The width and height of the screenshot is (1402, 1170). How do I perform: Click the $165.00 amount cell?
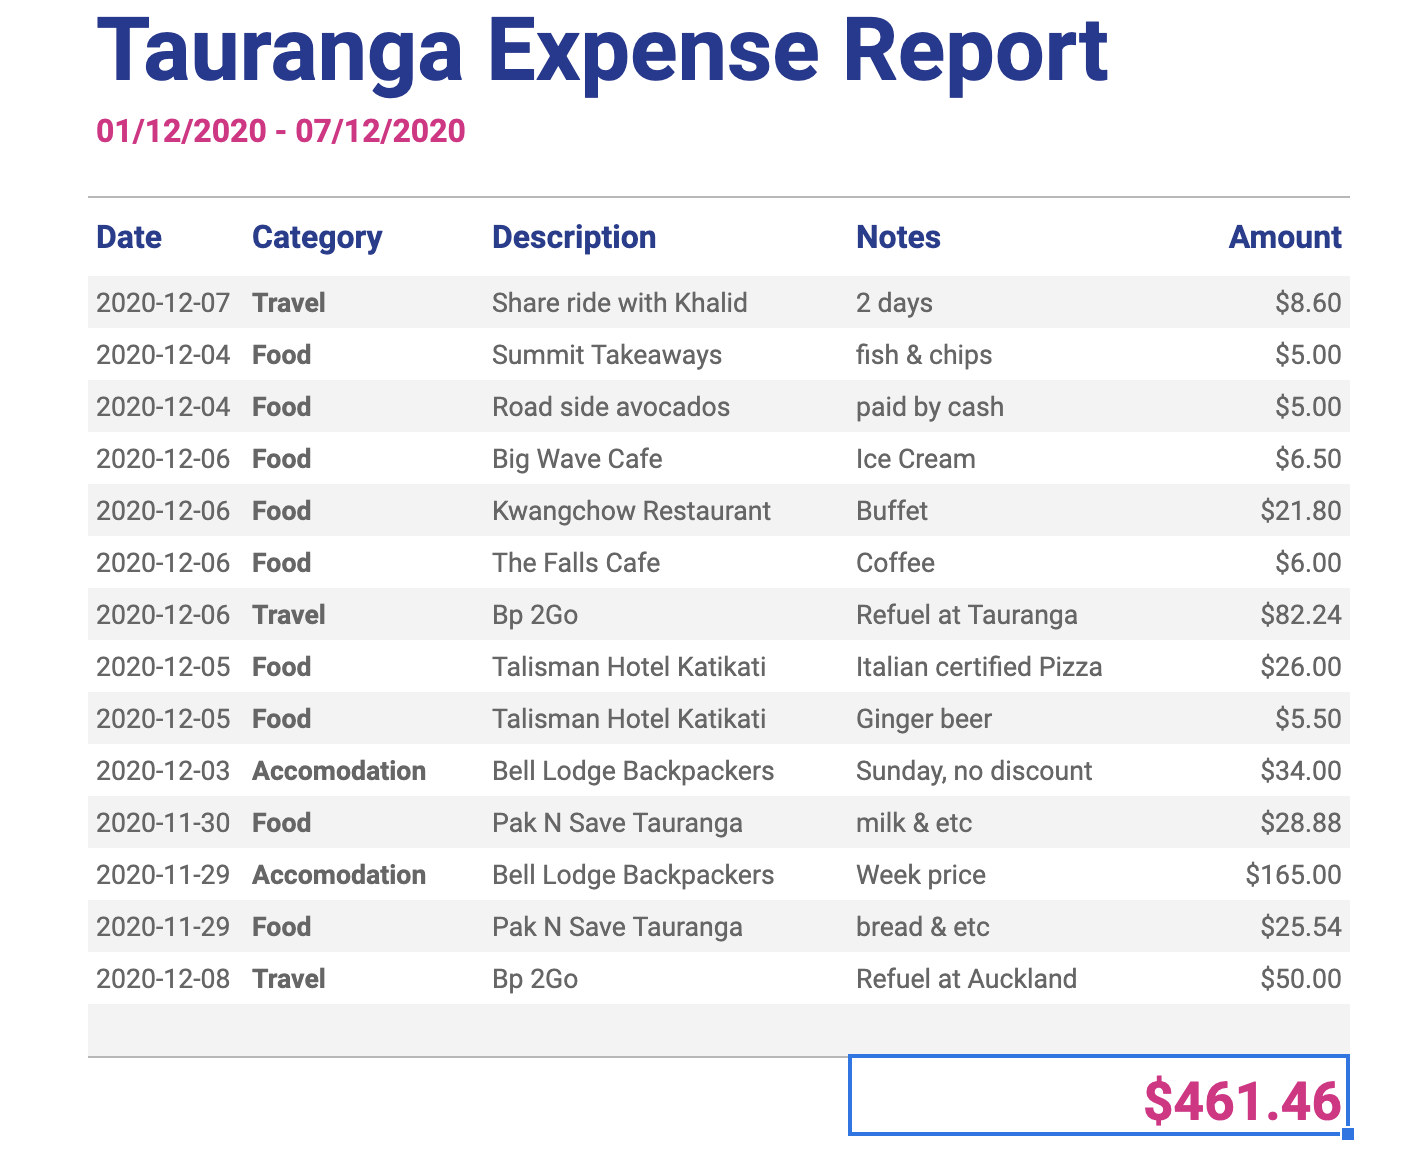point(1293,875)
